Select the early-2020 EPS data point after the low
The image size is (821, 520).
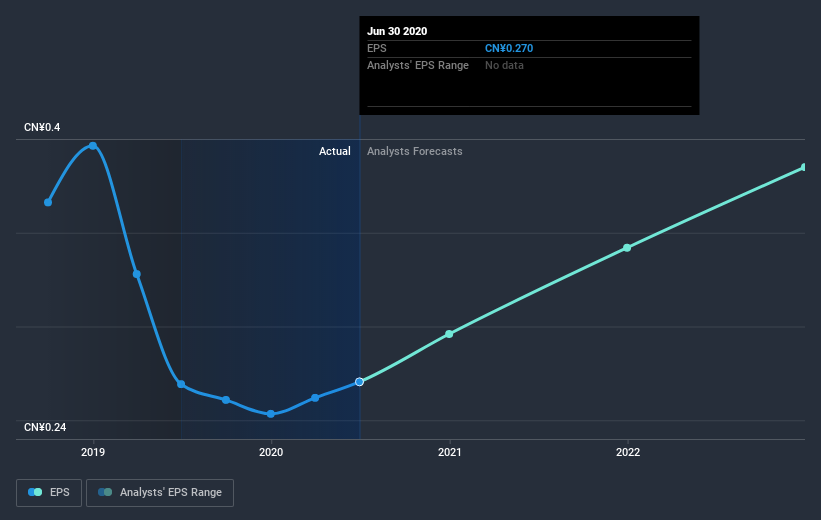pyautogui.click(x=315, y=398)
